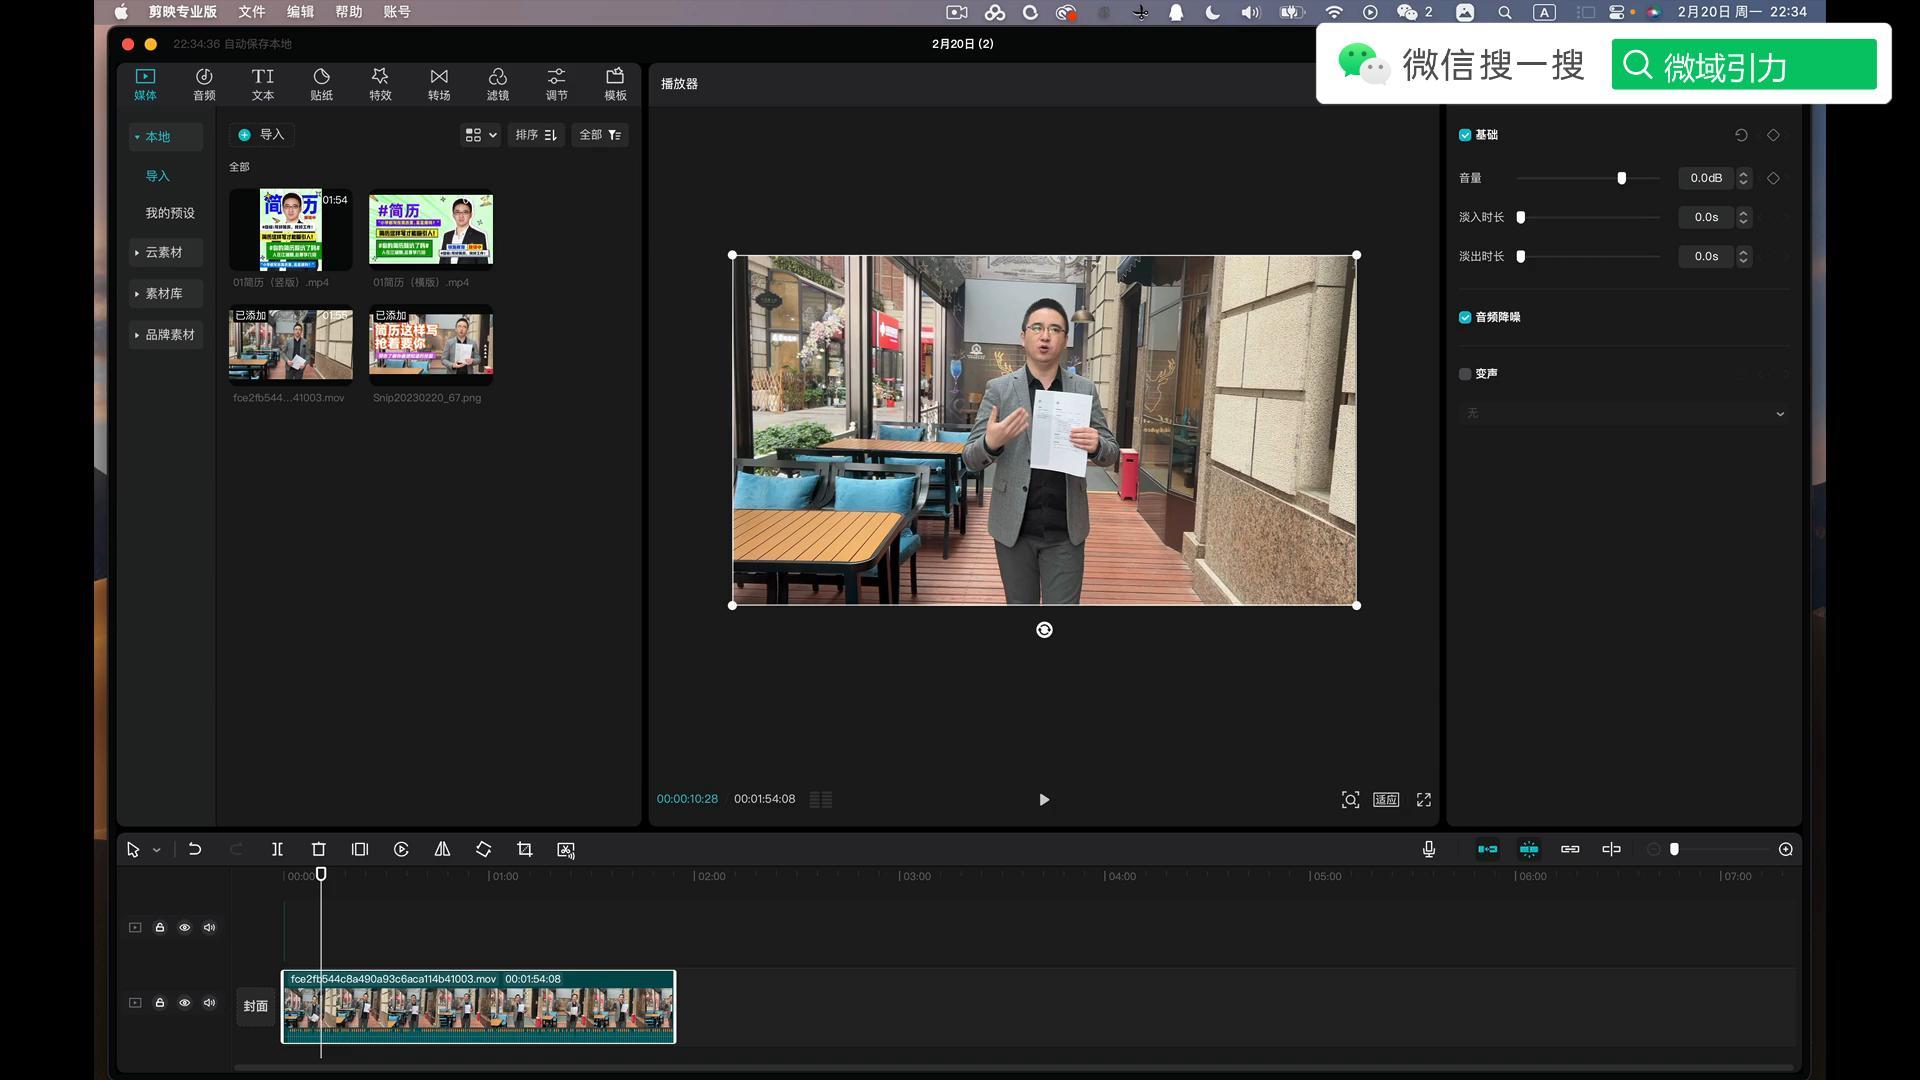Open the 模板 templates tab
1920x1080 pixels.
click(615, 84)
